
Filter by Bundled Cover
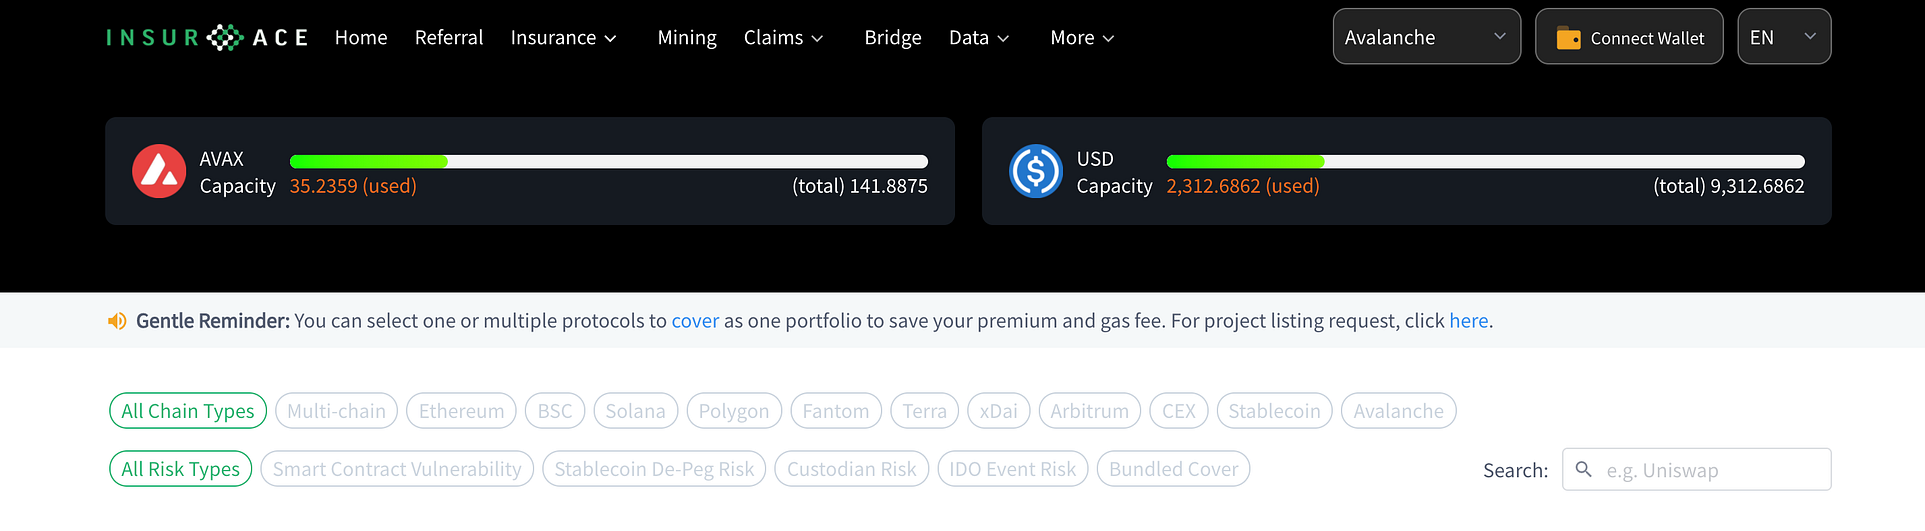click(x=1174, y=469)
